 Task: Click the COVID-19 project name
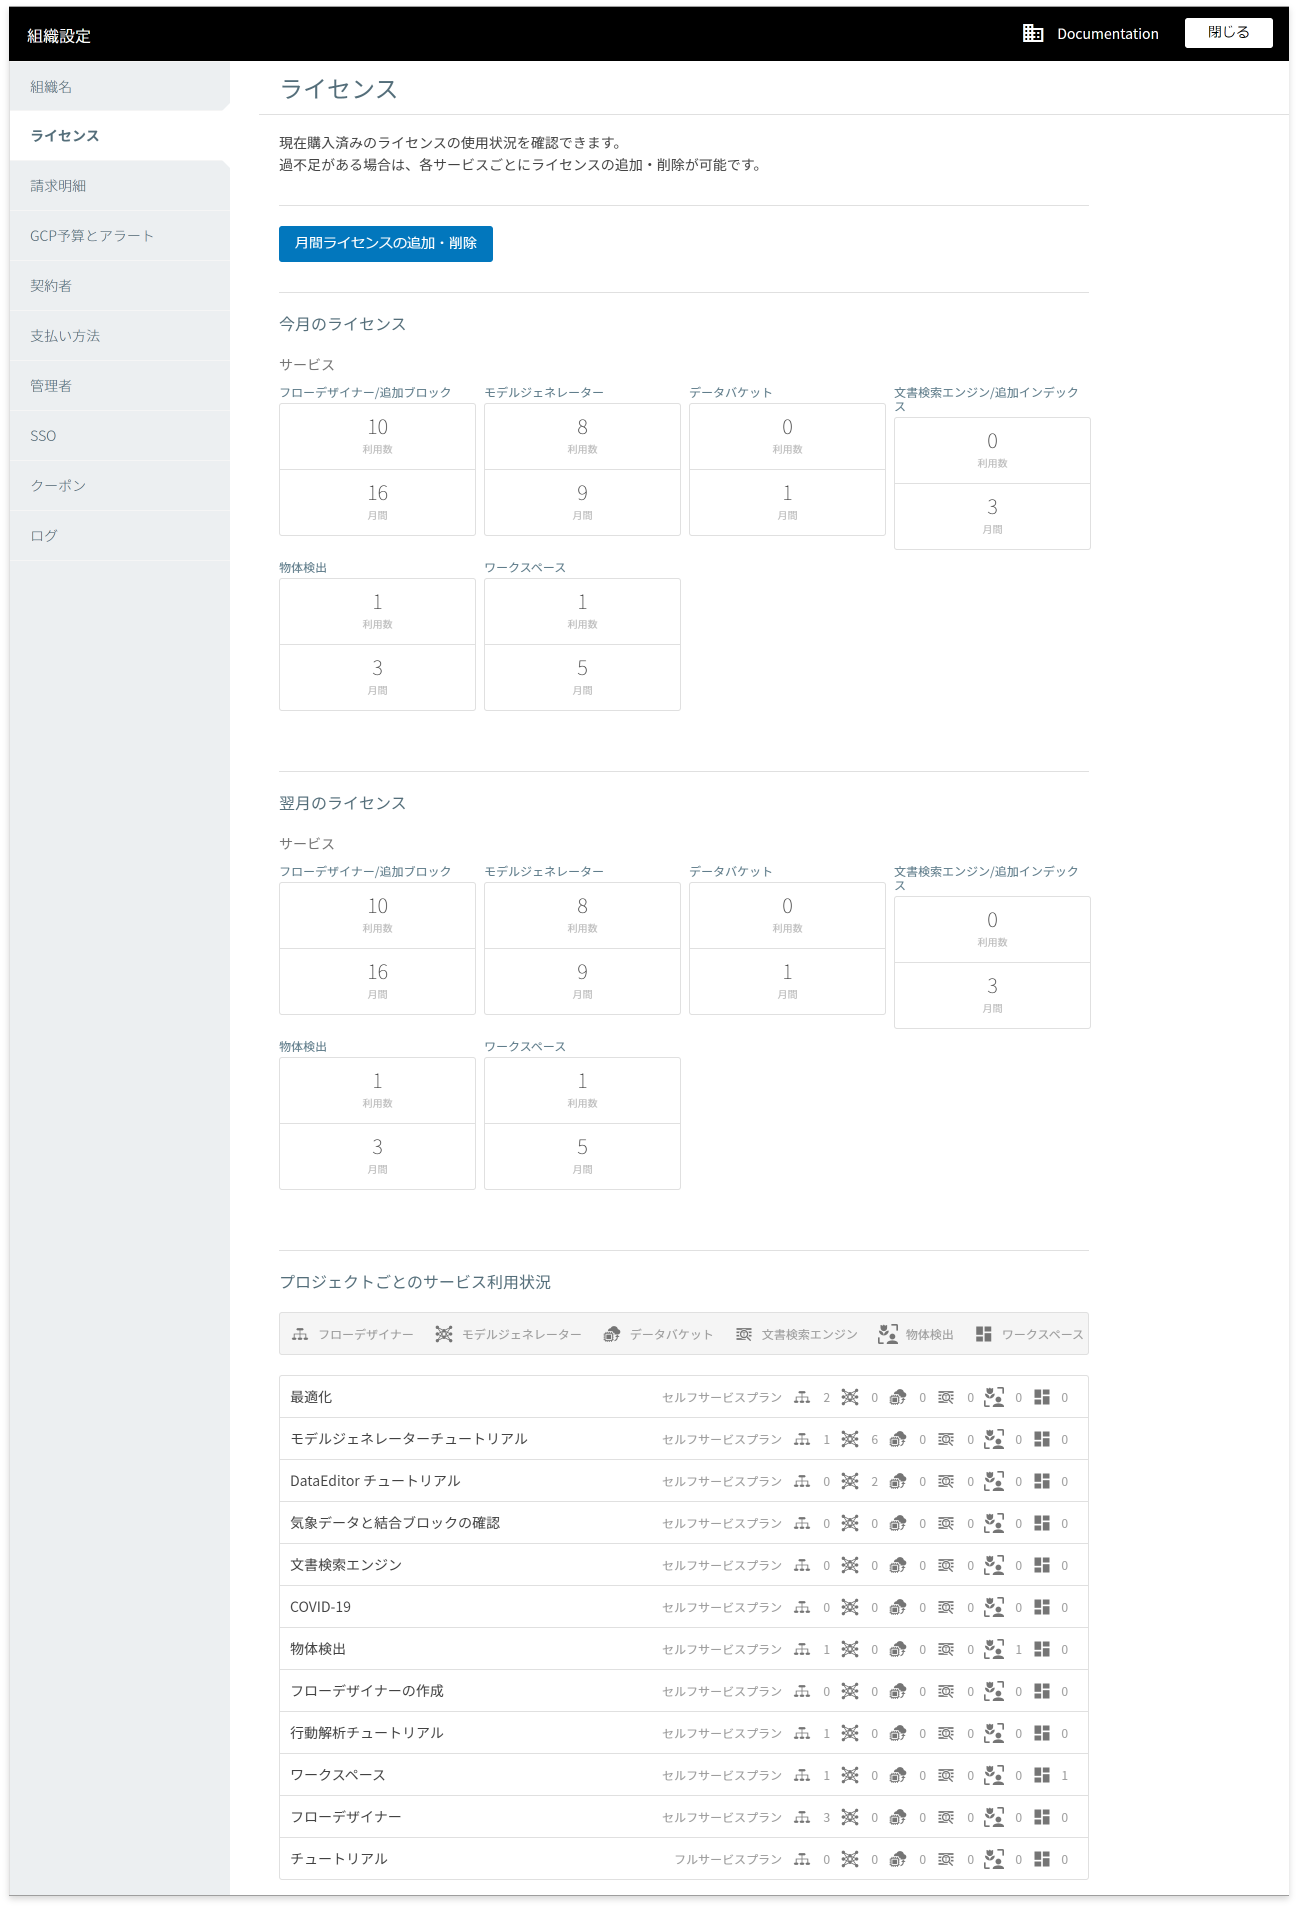(320, 1607)
